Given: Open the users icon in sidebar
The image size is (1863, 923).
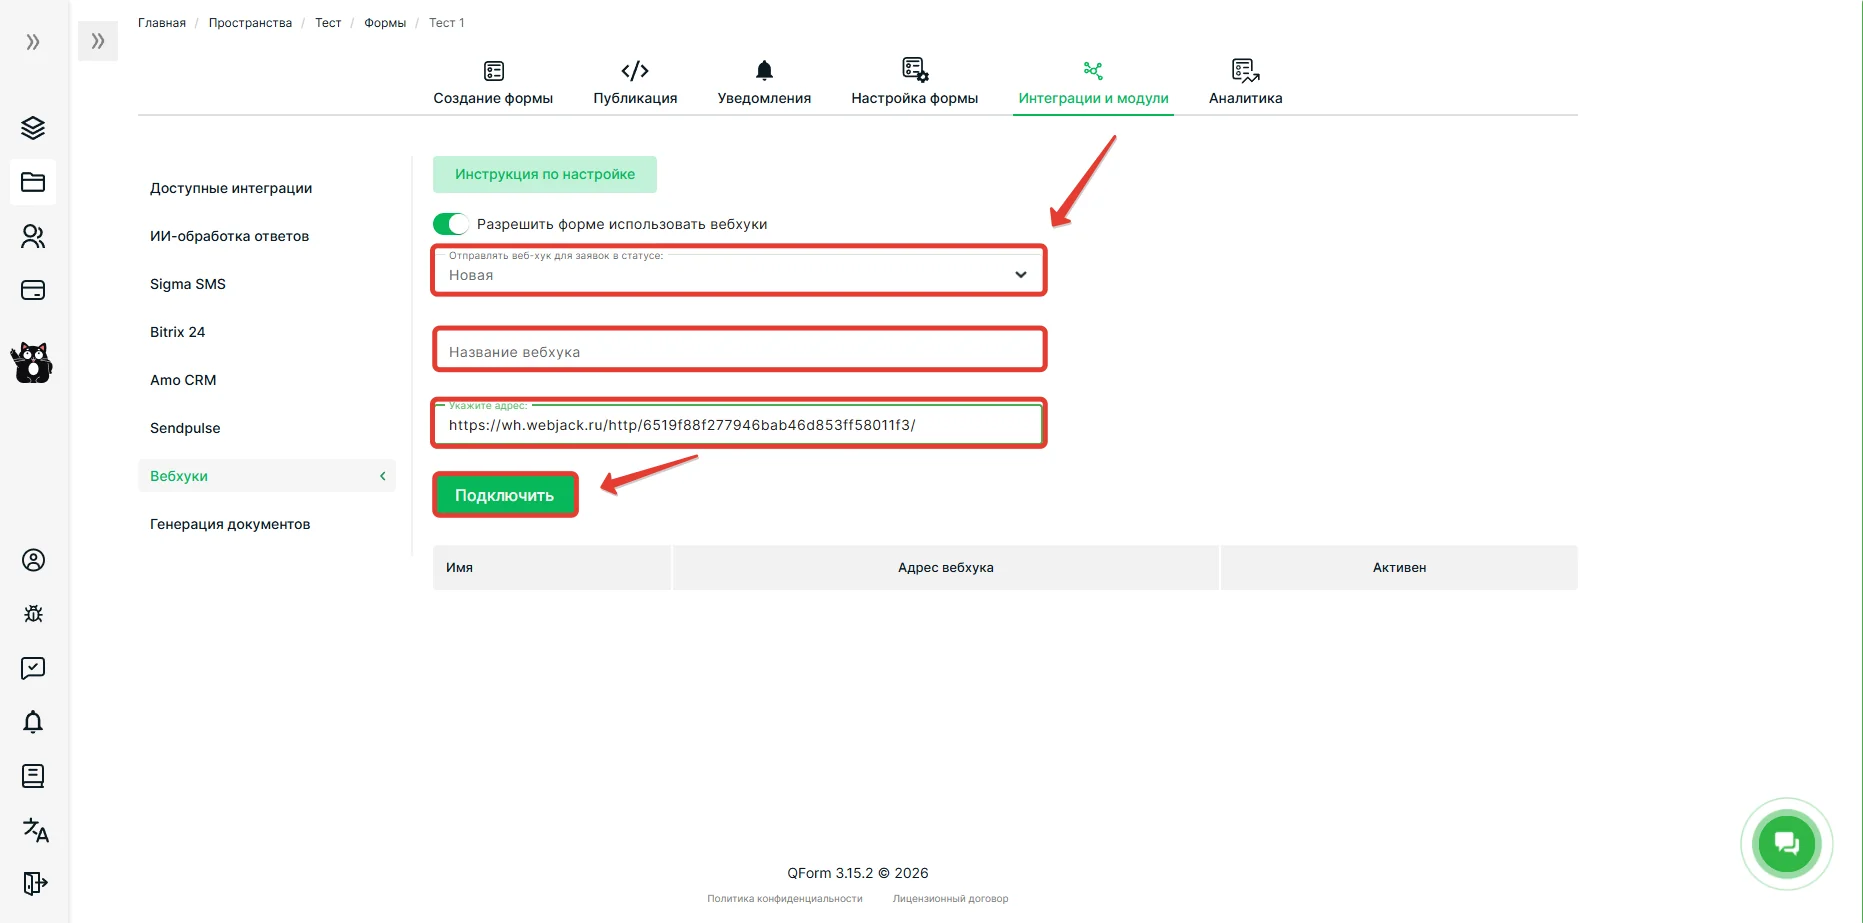Looking at the screenshot, I should (33, 236).
